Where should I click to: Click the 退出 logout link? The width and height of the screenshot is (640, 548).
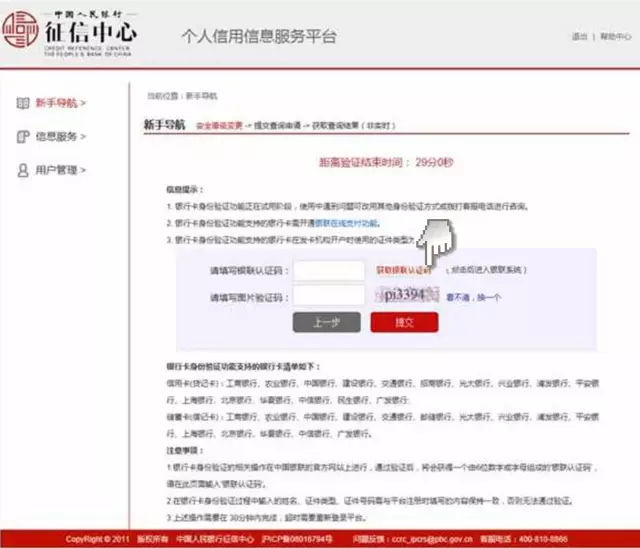pos(579,36)
